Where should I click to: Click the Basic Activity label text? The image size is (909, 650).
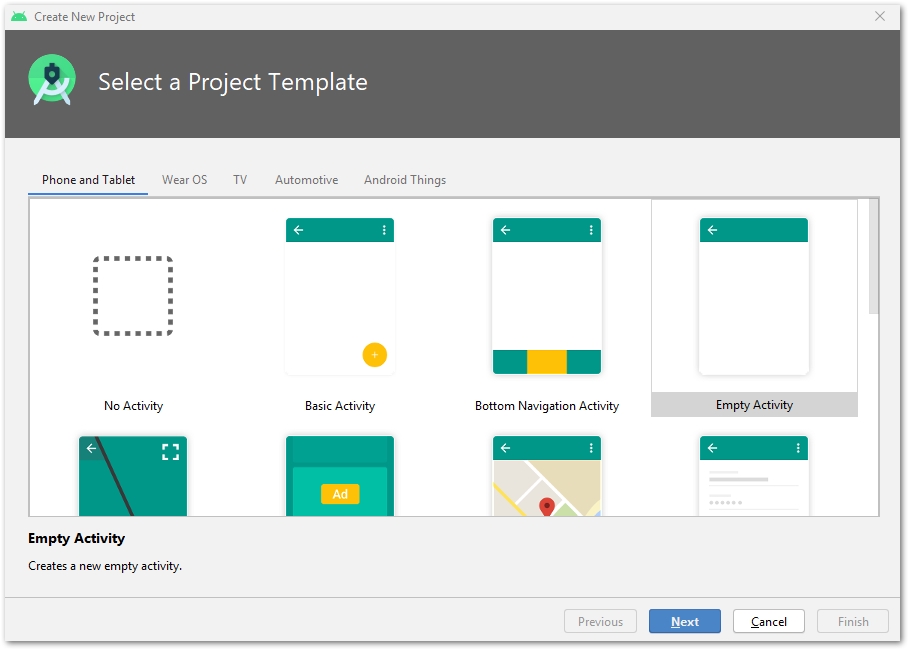click(x=340, y=406)
